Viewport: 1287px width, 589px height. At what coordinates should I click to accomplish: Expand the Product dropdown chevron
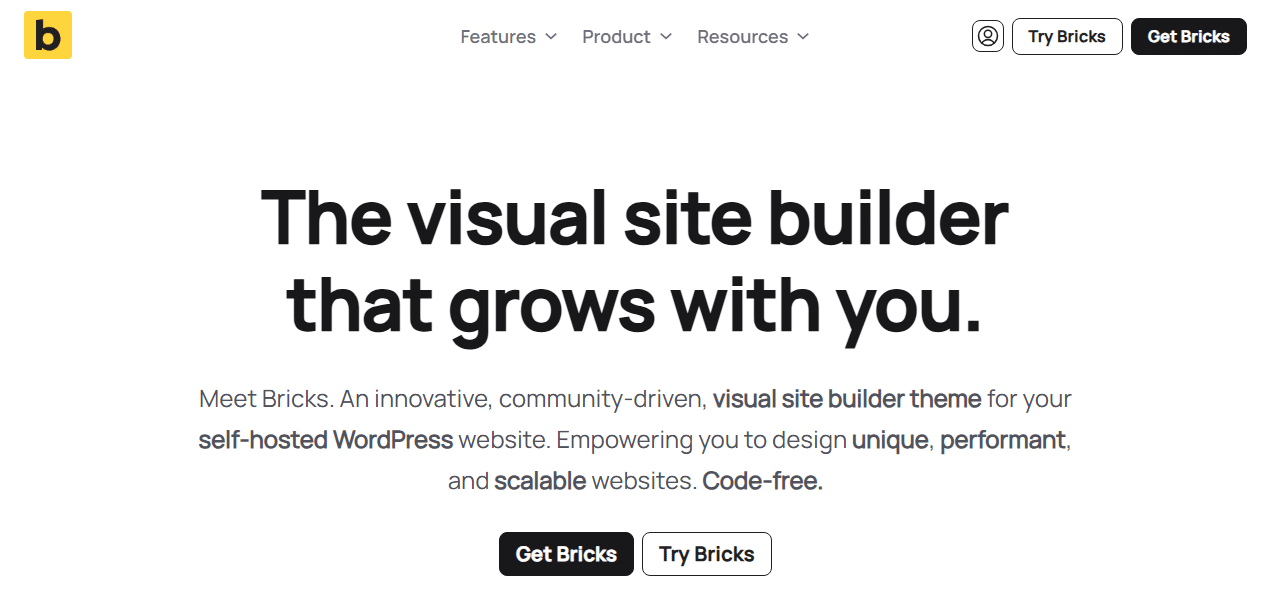[x=666, y=37]
